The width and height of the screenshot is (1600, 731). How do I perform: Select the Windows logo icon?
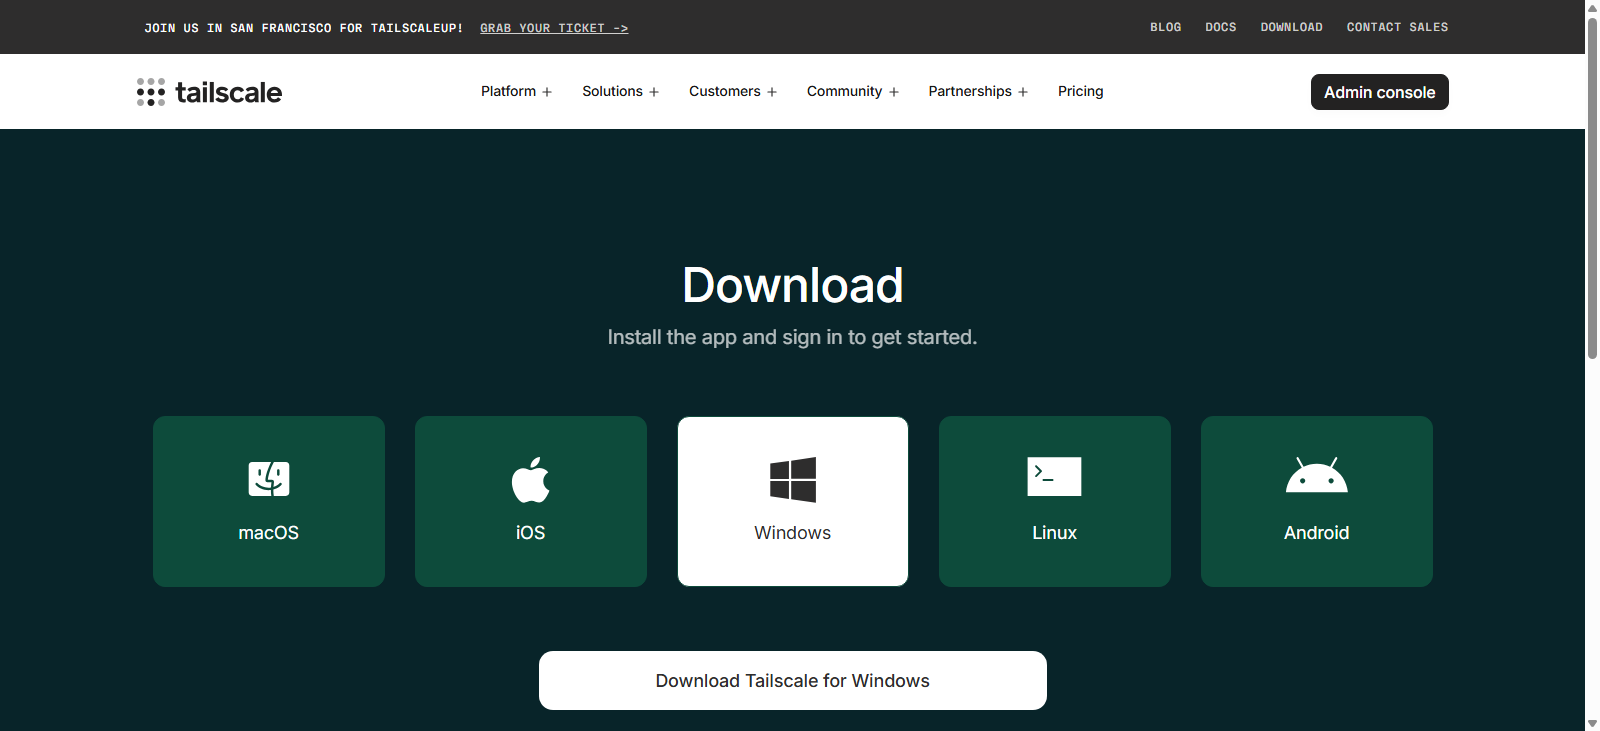793,480
